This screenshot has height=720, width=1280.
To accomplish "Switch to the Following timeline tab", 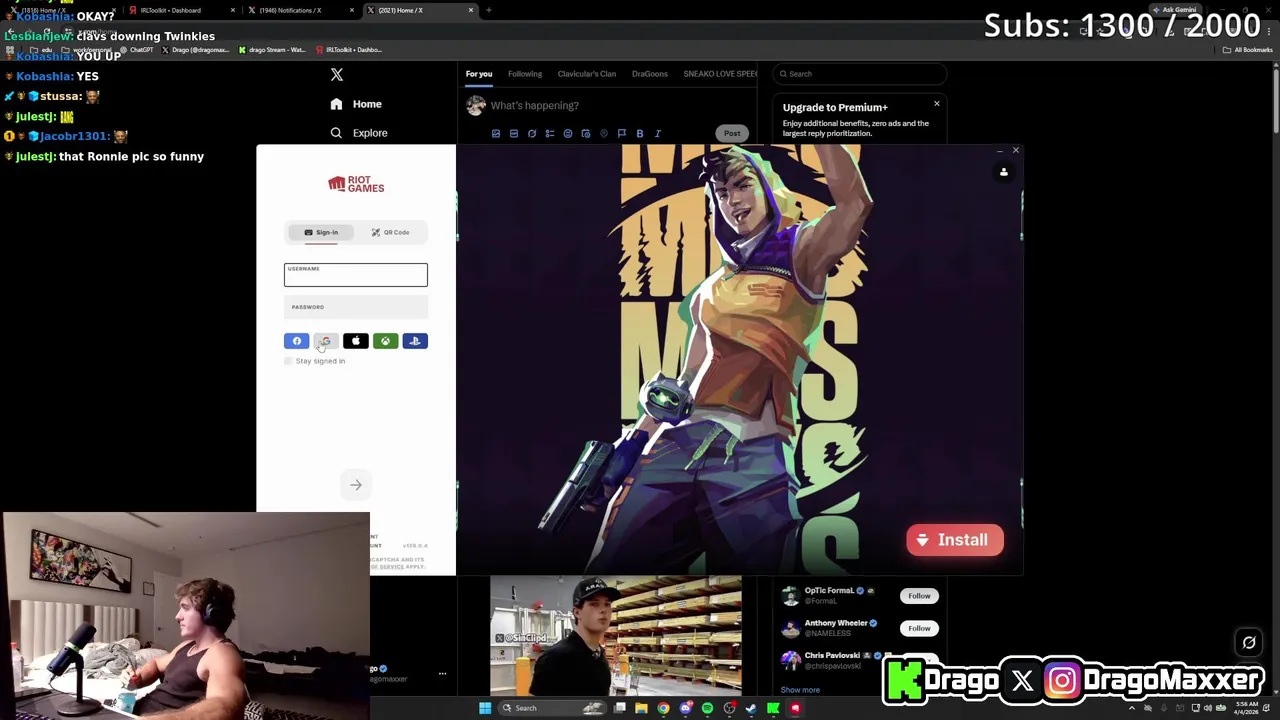I will (x=525, y=74).
